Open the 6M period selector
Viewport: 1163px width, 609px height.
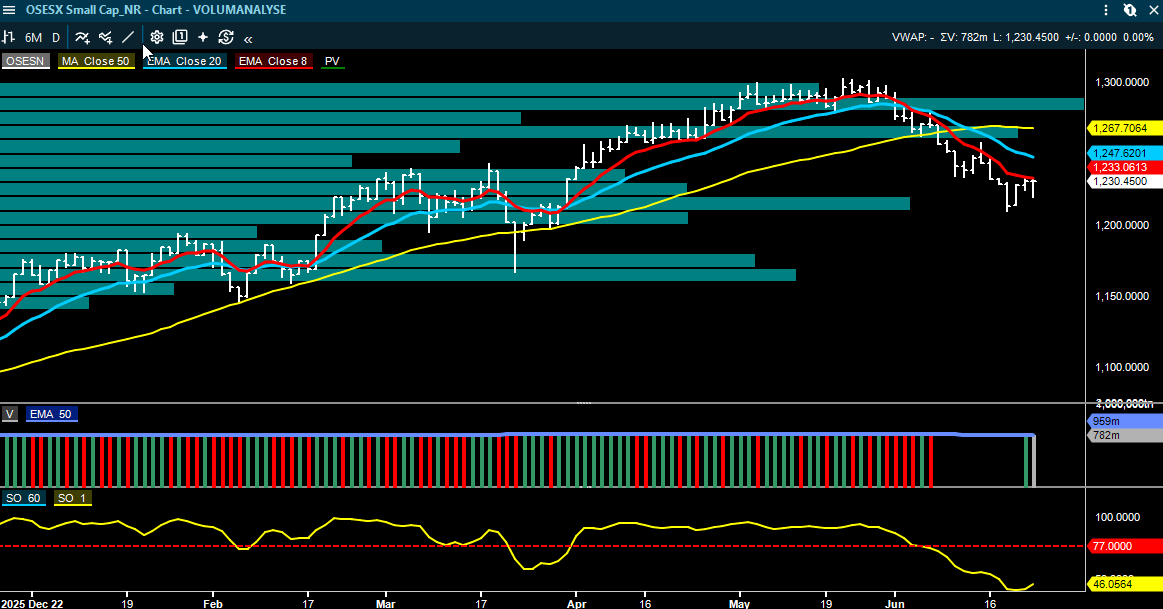coord(33,37)
